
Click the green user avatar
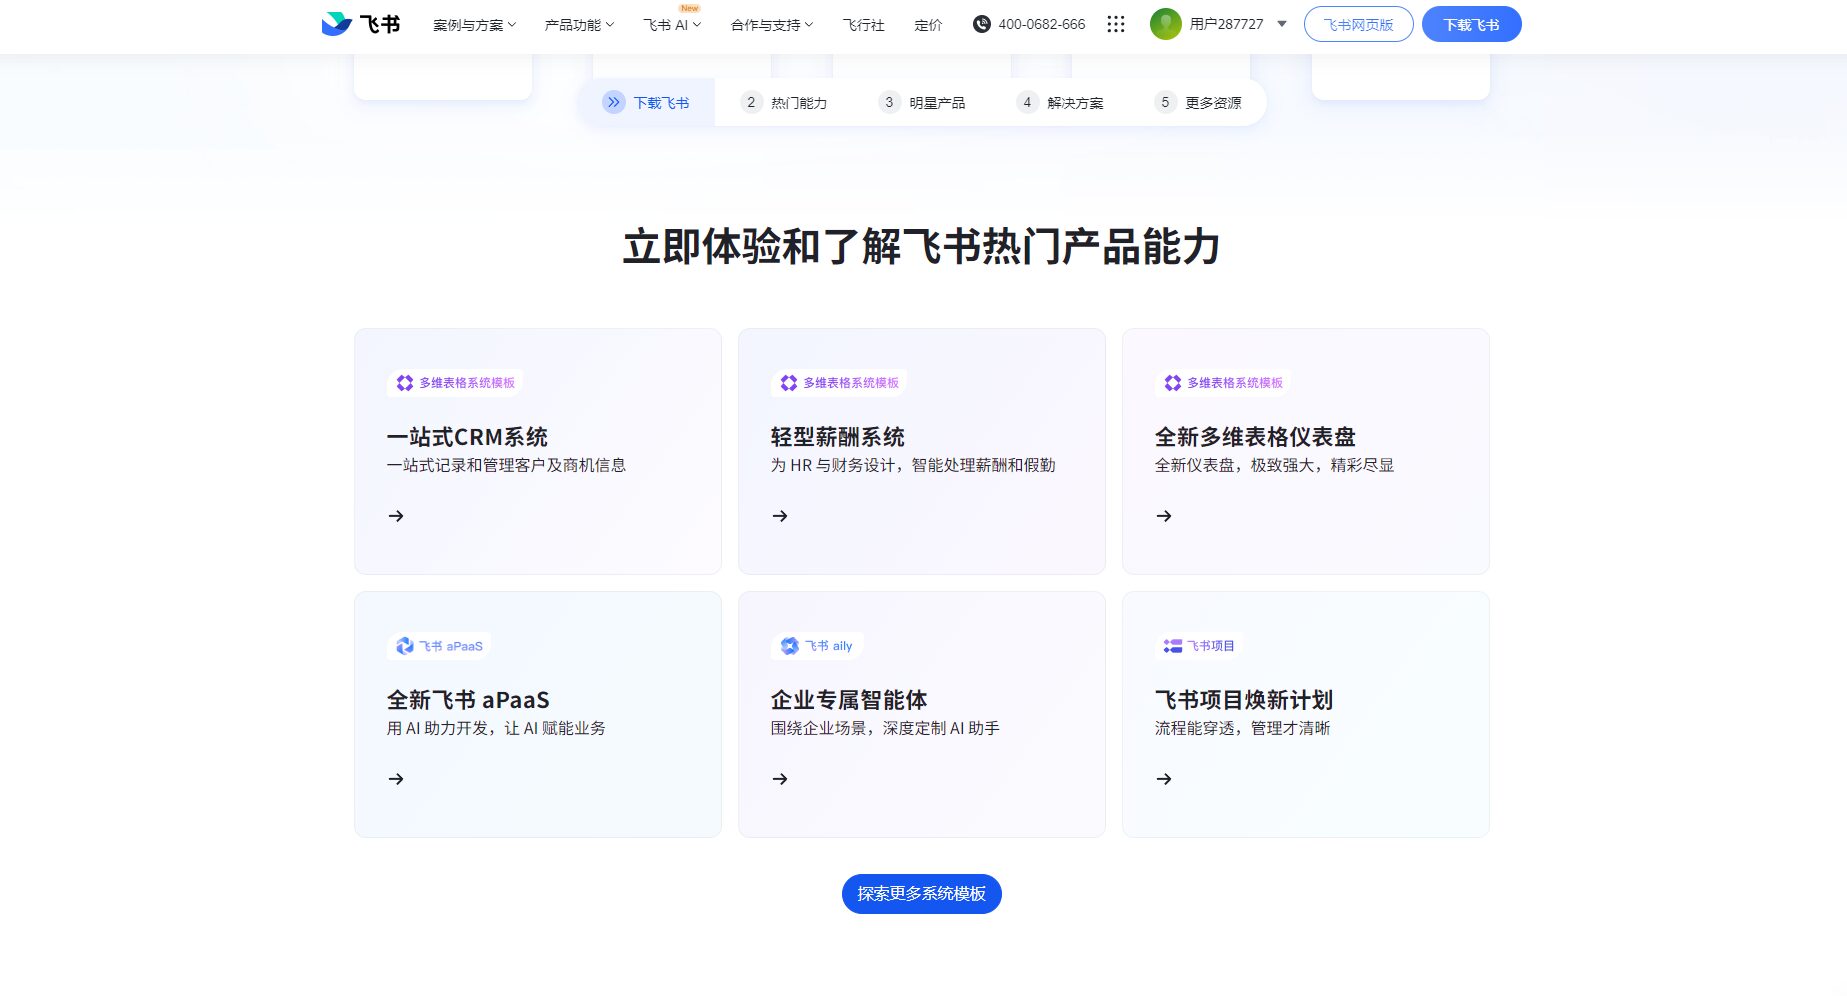point(1166,24)
